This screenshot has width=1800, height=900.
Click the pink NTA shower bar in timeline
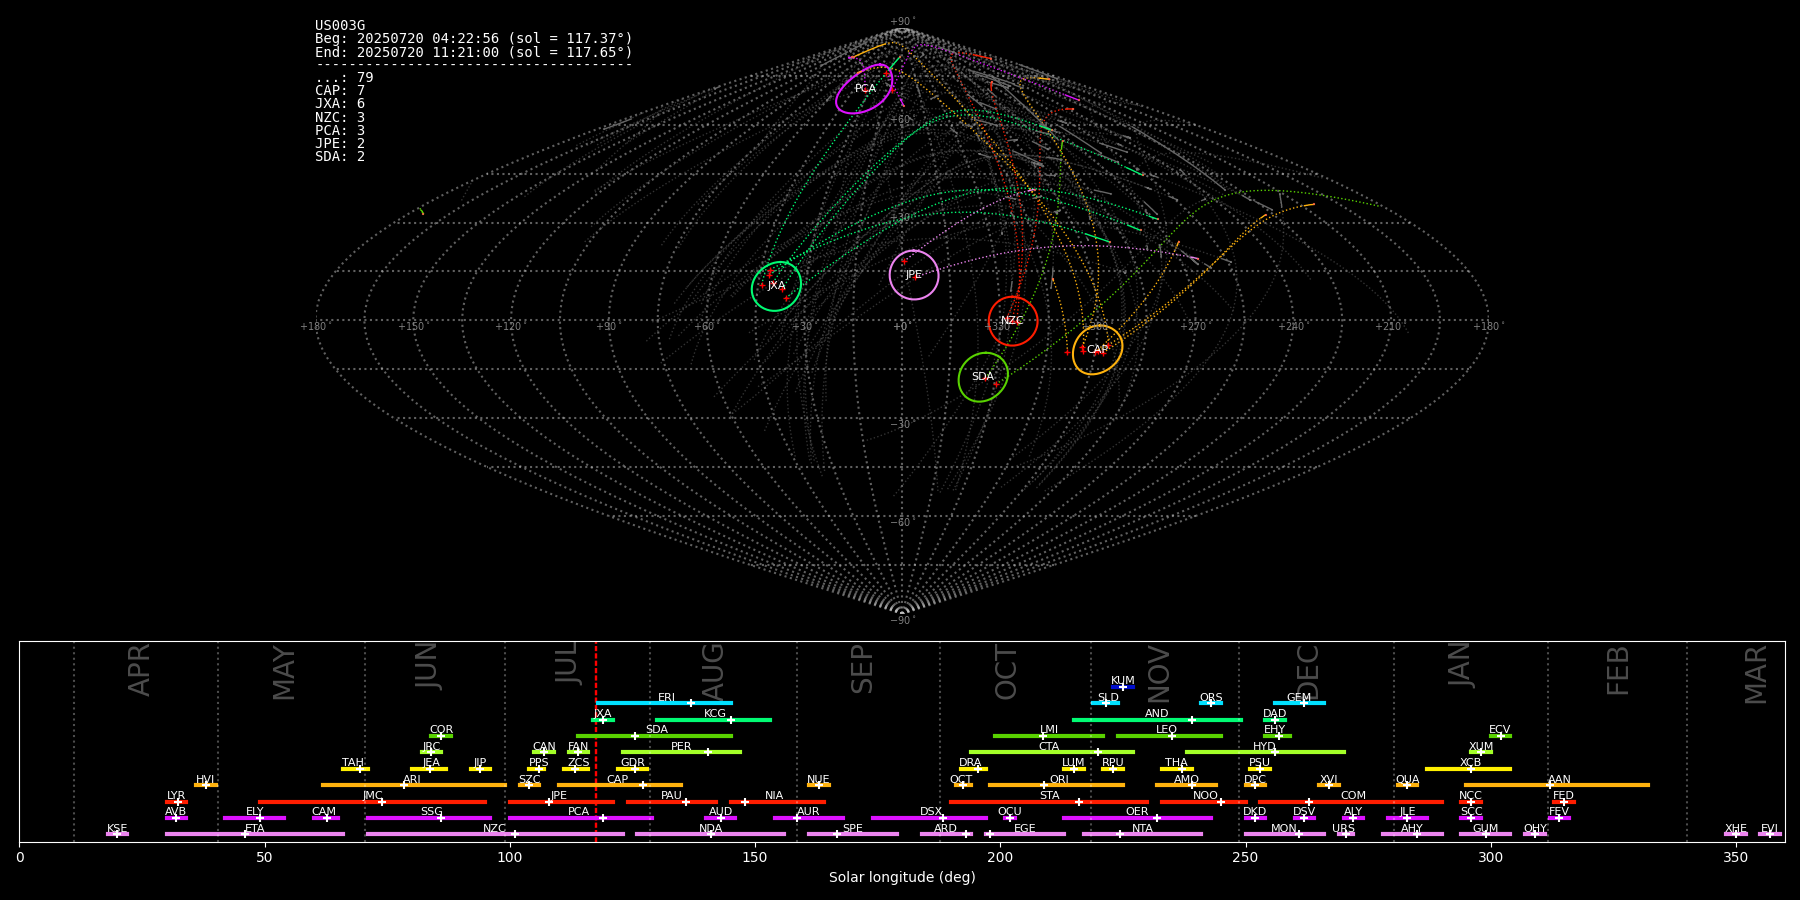coord(1142,834)
